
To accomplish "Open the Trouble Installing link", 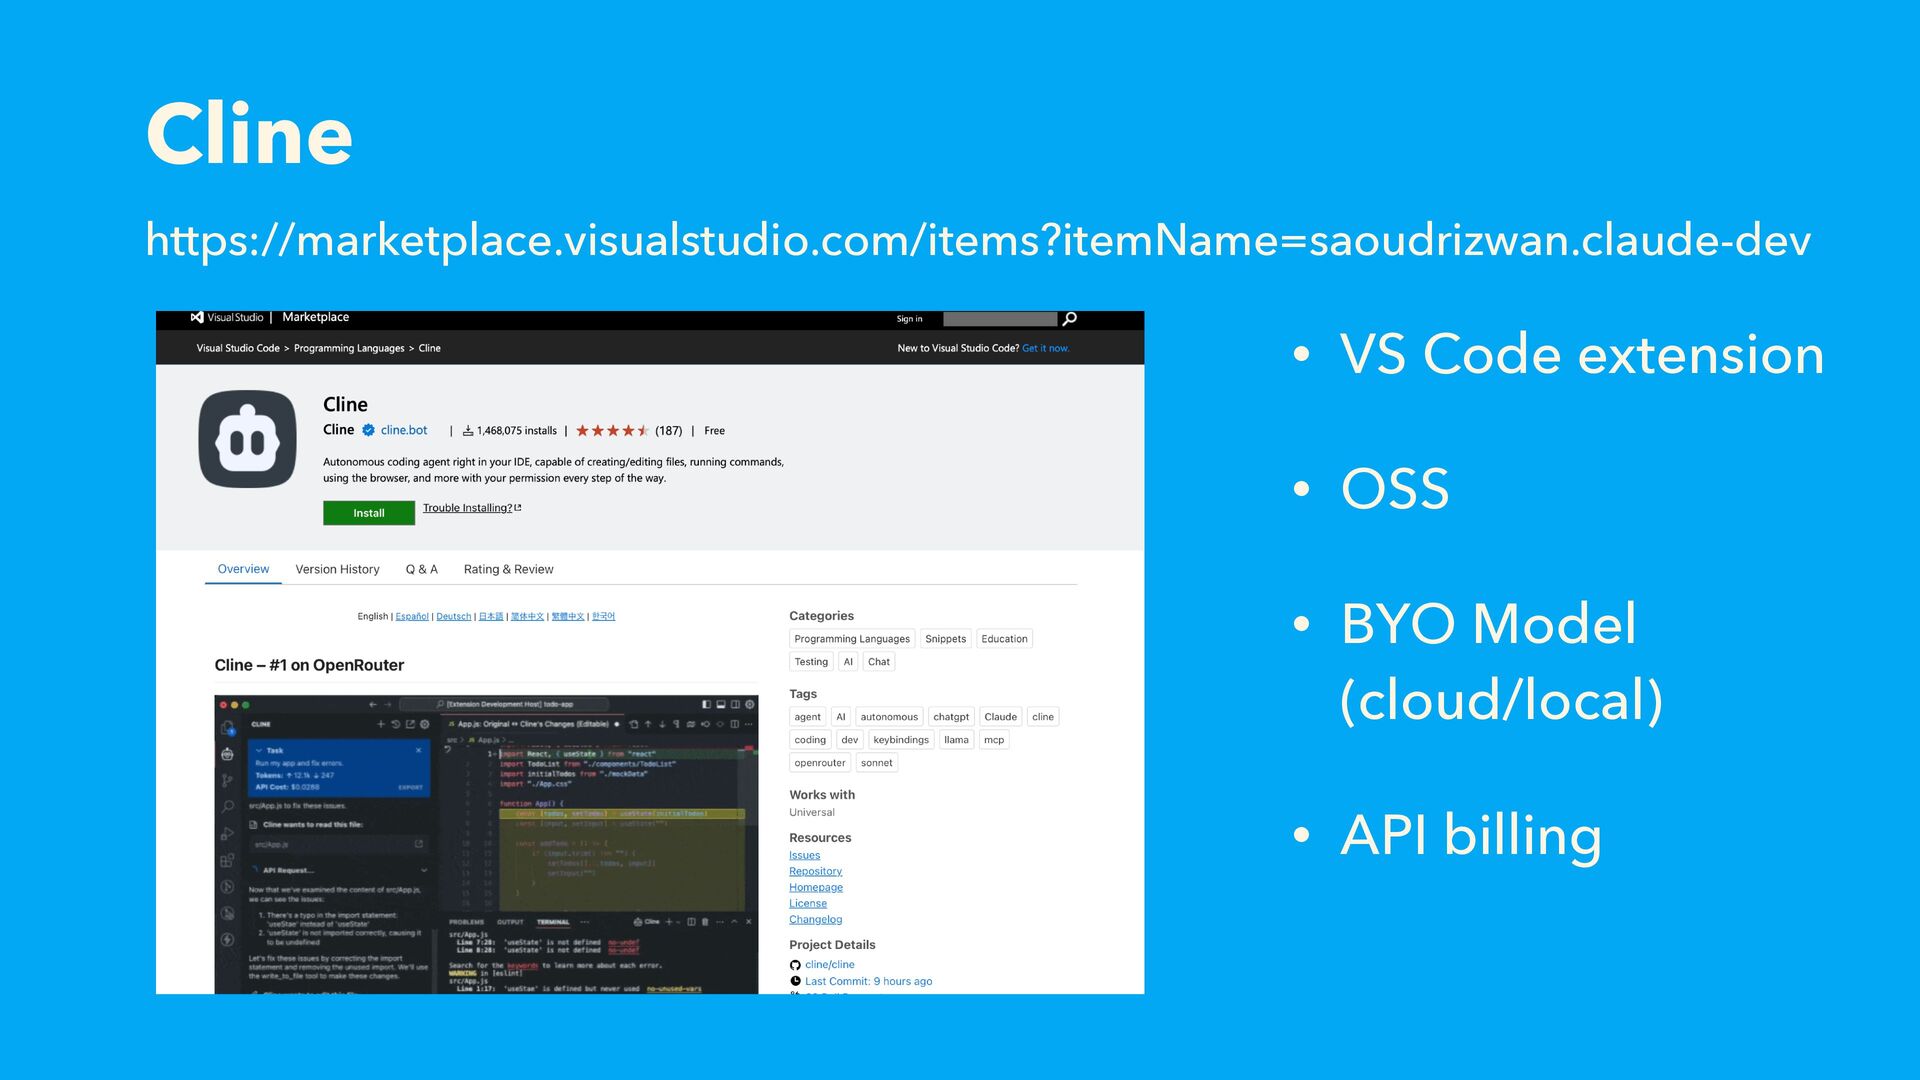I will point(467,508).
